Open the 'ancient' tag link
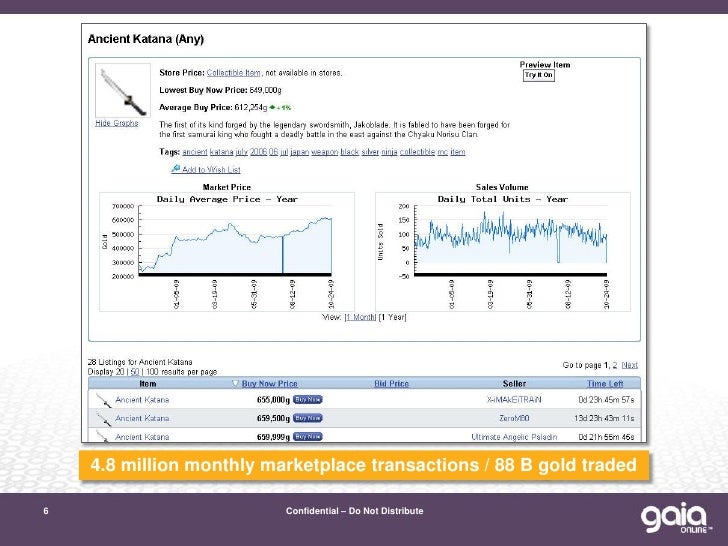This screenshot has height=546, width=728. tap(195, 152)
